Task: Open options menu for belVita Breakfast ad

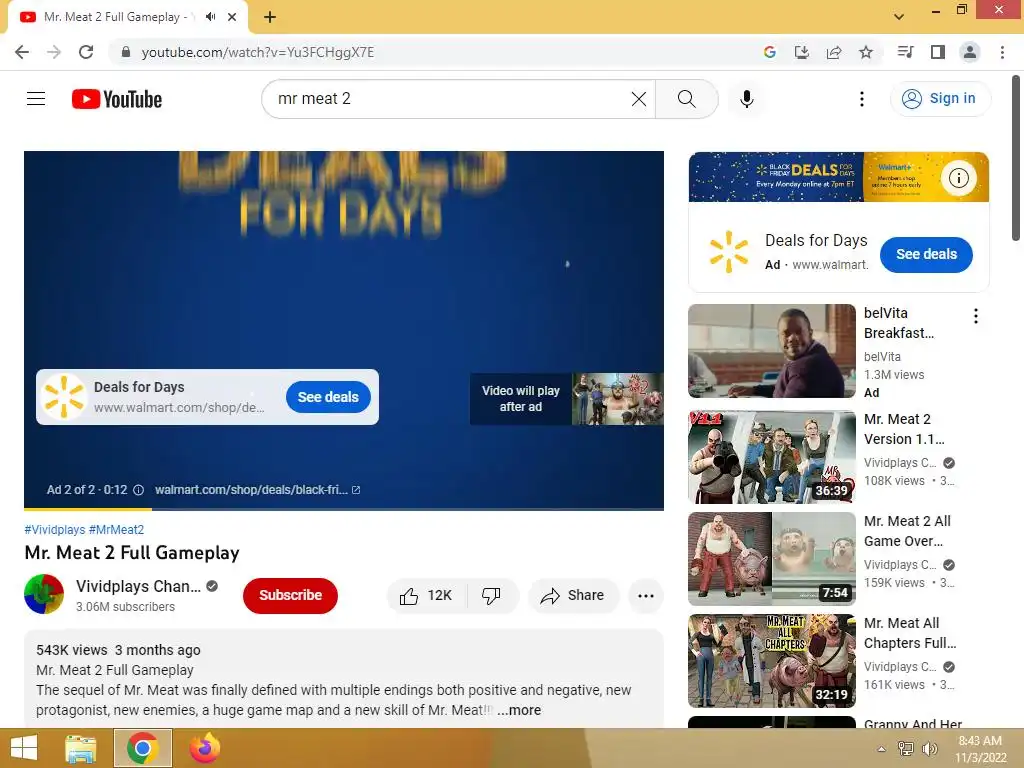Action: (976, 316)
